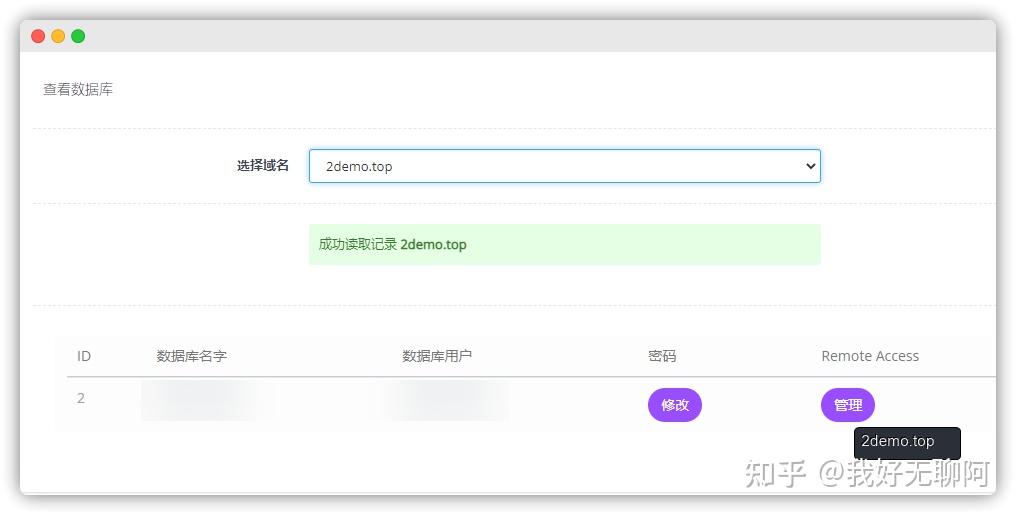This screenshot has height=515, width=1016.
Task: Open the 2demo.top domain dropdown
Action: point(564,166)
